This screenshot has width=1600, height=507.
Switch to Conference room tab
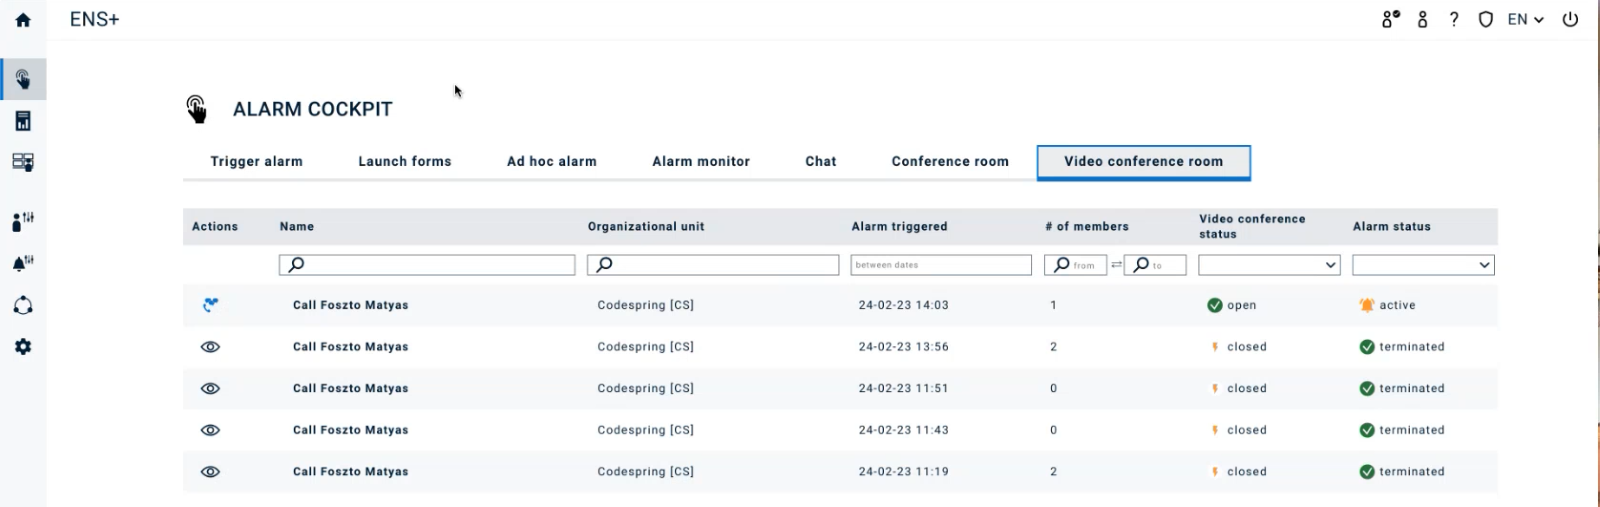pyautogui.click(x=950, y=161)
